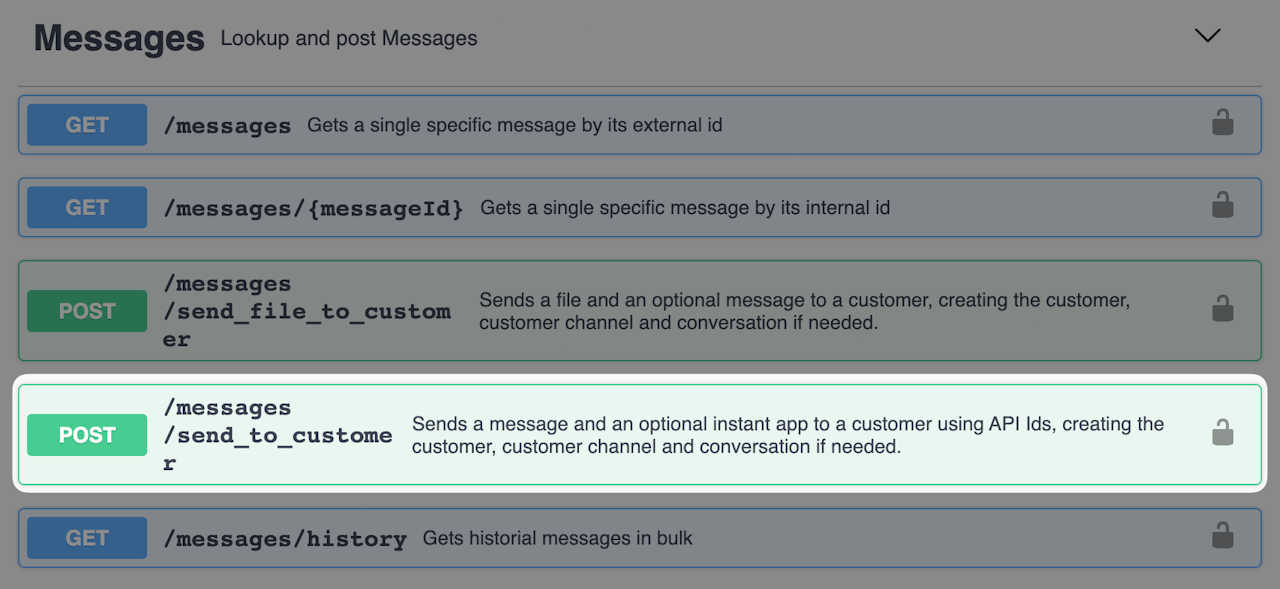The image size is (1280, 589).
Task: Click the GET badge for /messages/history
Action: point(87,538)
